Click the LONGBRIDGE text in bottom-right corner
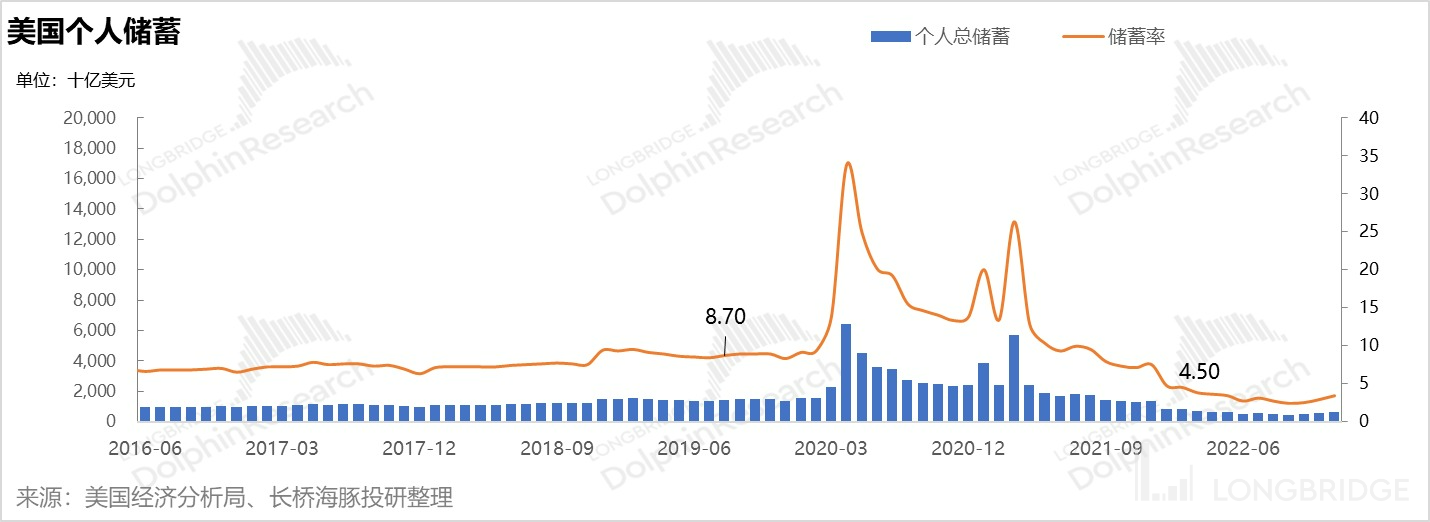Viewport: 1430px width, 522px height. click(x=1310, y=490)
